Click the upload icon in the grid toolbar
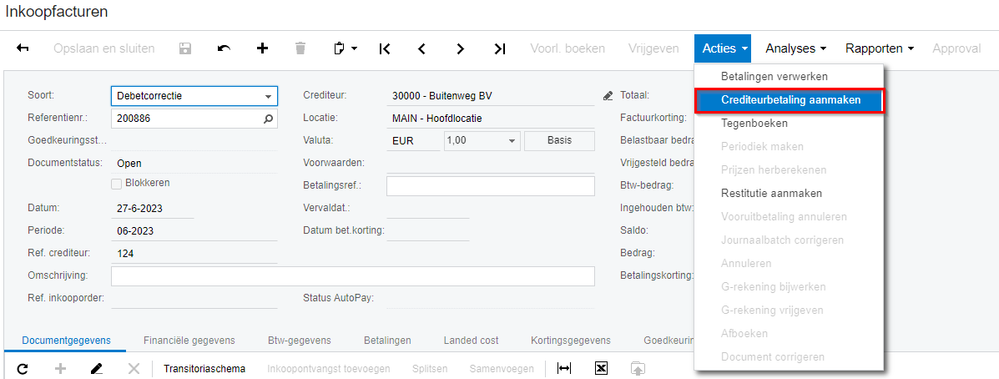999x379 pixels. tap(637, 368)
